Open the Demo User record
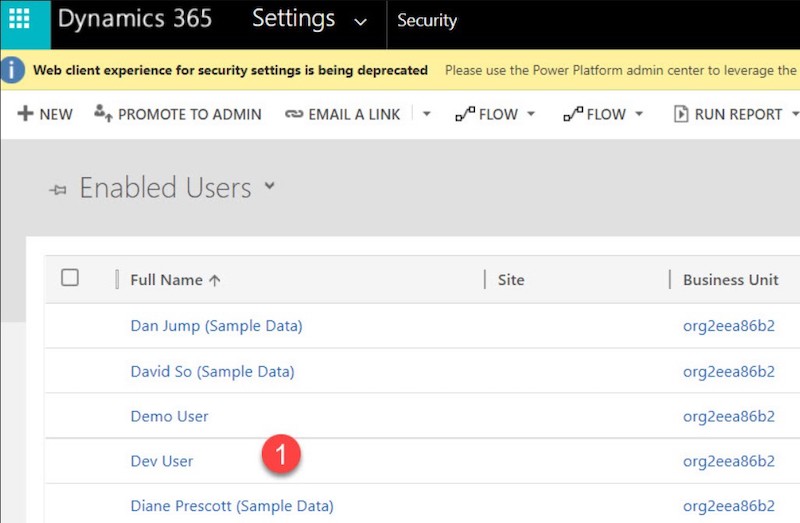The image size is (800, 523). point(169,416)
